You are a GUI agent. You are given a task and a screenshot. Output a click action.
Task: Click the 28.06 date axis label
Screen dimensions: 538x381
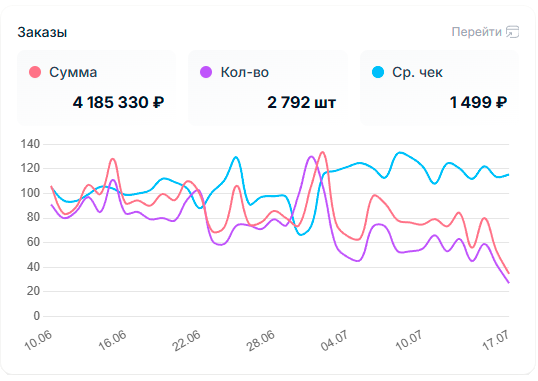(261, 341)
